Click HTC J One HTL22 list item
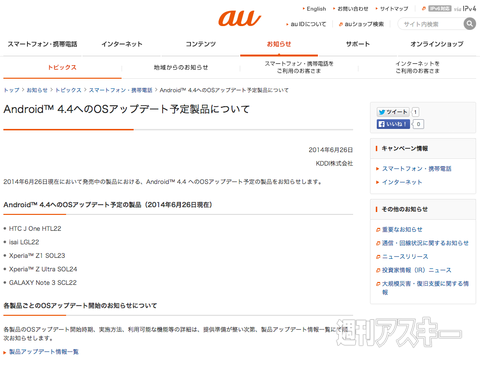480x366 pixels. [x=35, y=229]
